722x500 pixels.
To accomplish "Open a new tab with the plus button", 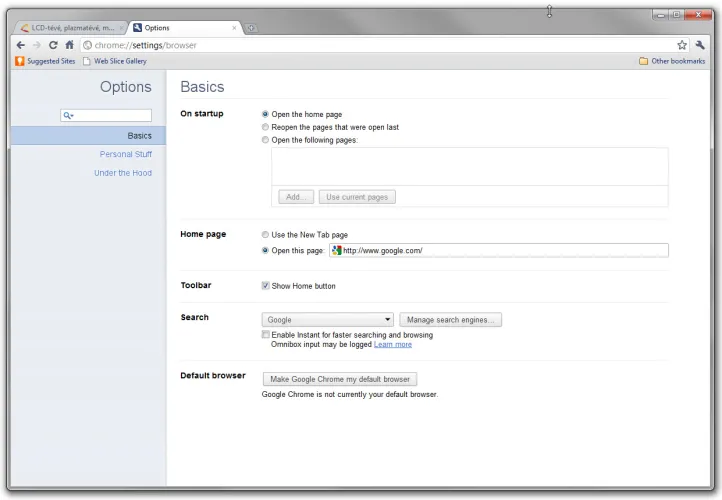I will pos(251,28).
